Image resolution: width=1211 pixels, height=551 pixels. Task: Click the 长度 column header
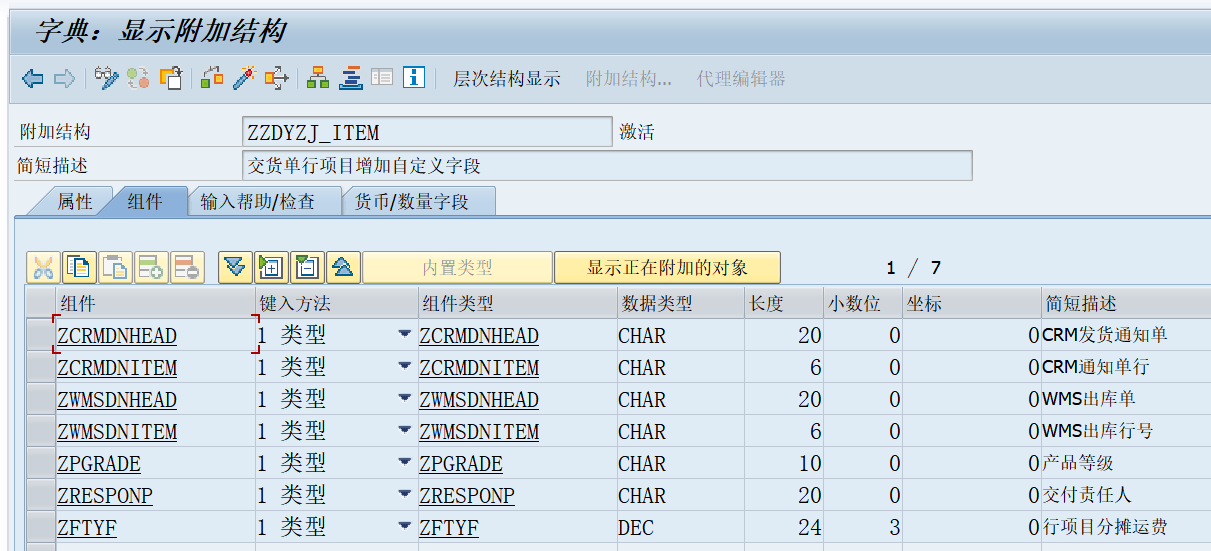tap(784, 303)
